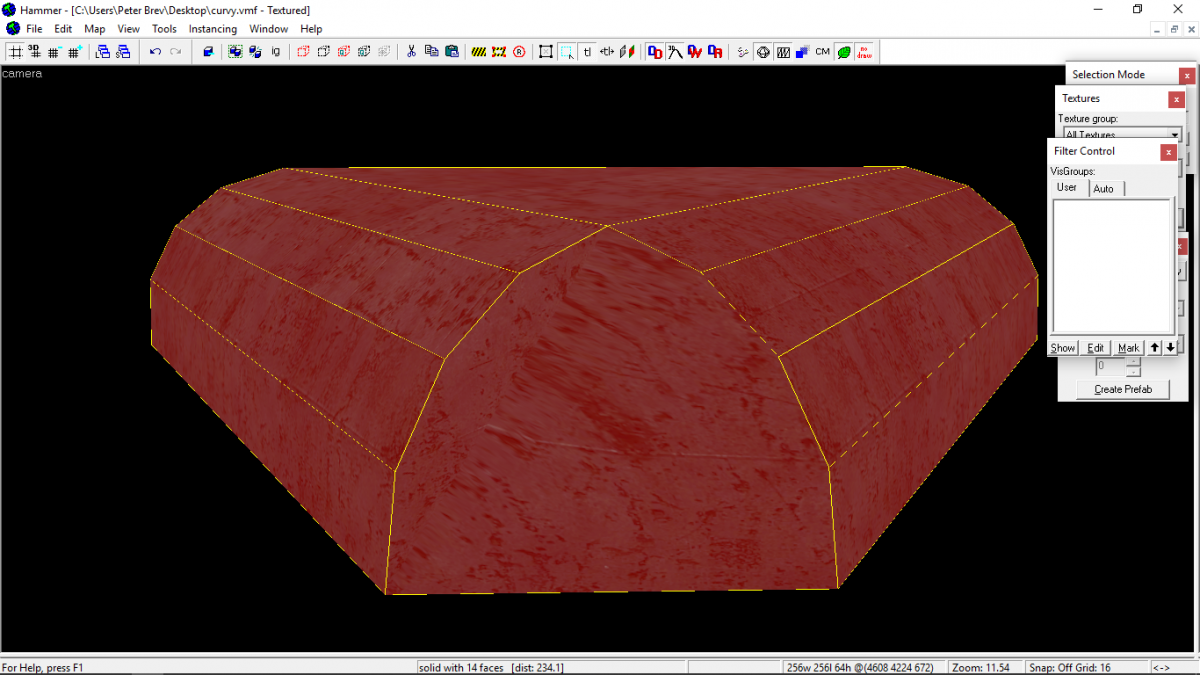Image resolution: width=1200 pixels, height=675 pixels.
Task: Paste the copied brush
Action: pyautogui.click(x=451, y=51)
